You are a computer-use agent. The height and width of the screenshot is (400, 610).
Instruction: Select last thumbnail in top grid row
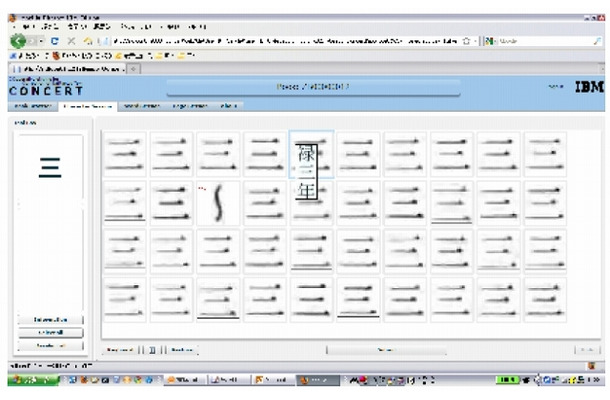[545, 154]
